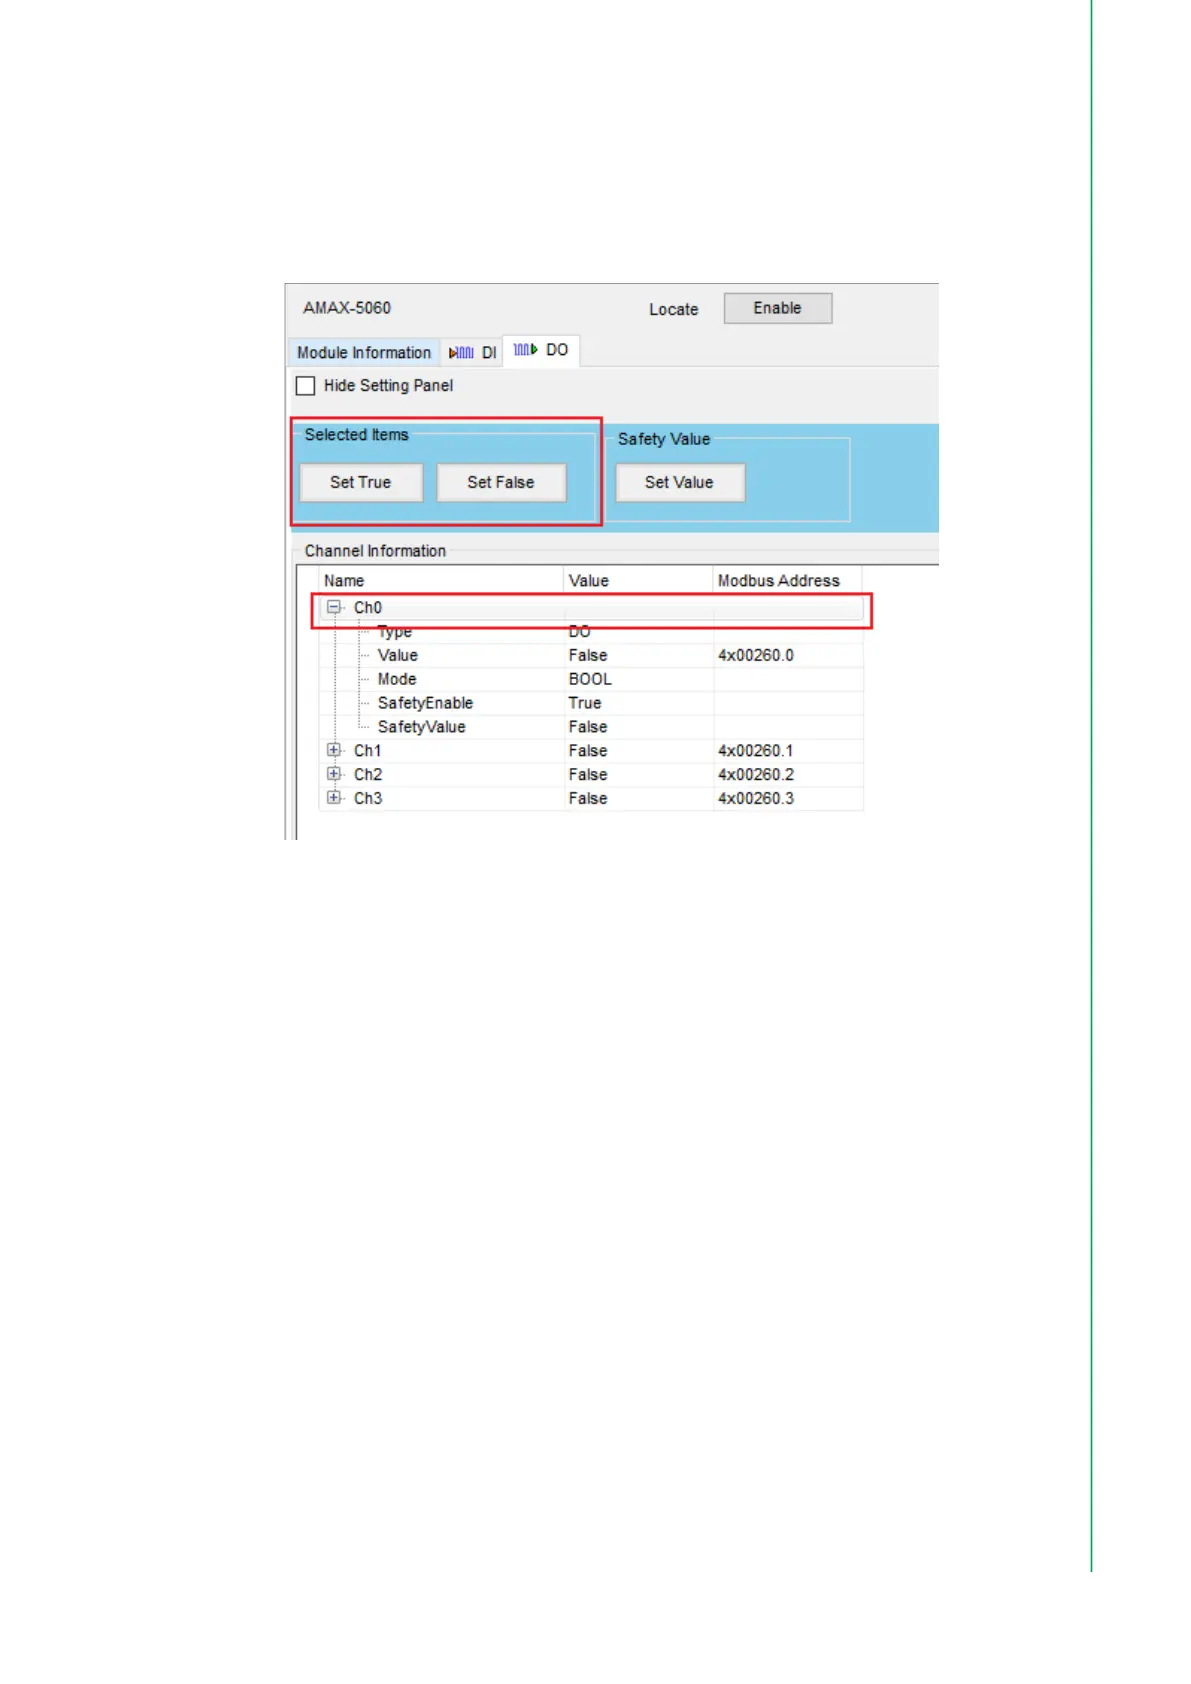
Task: Select the Mode row showing BOOL
Action: point(397,679)
